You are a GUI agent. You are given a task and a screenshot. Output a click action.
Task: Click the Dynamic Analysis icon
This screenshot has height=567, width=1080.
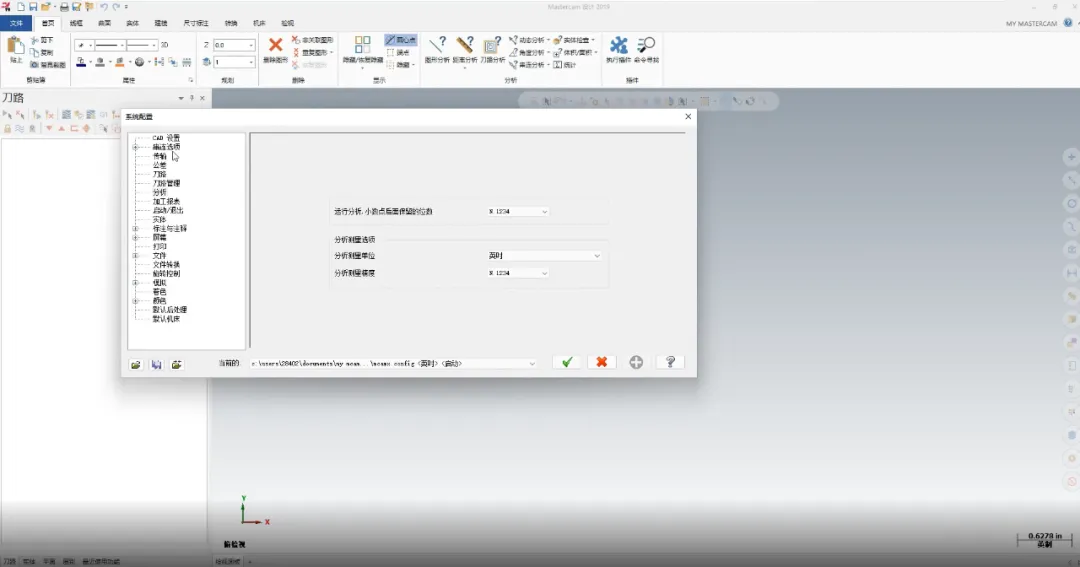click(513, 40)
